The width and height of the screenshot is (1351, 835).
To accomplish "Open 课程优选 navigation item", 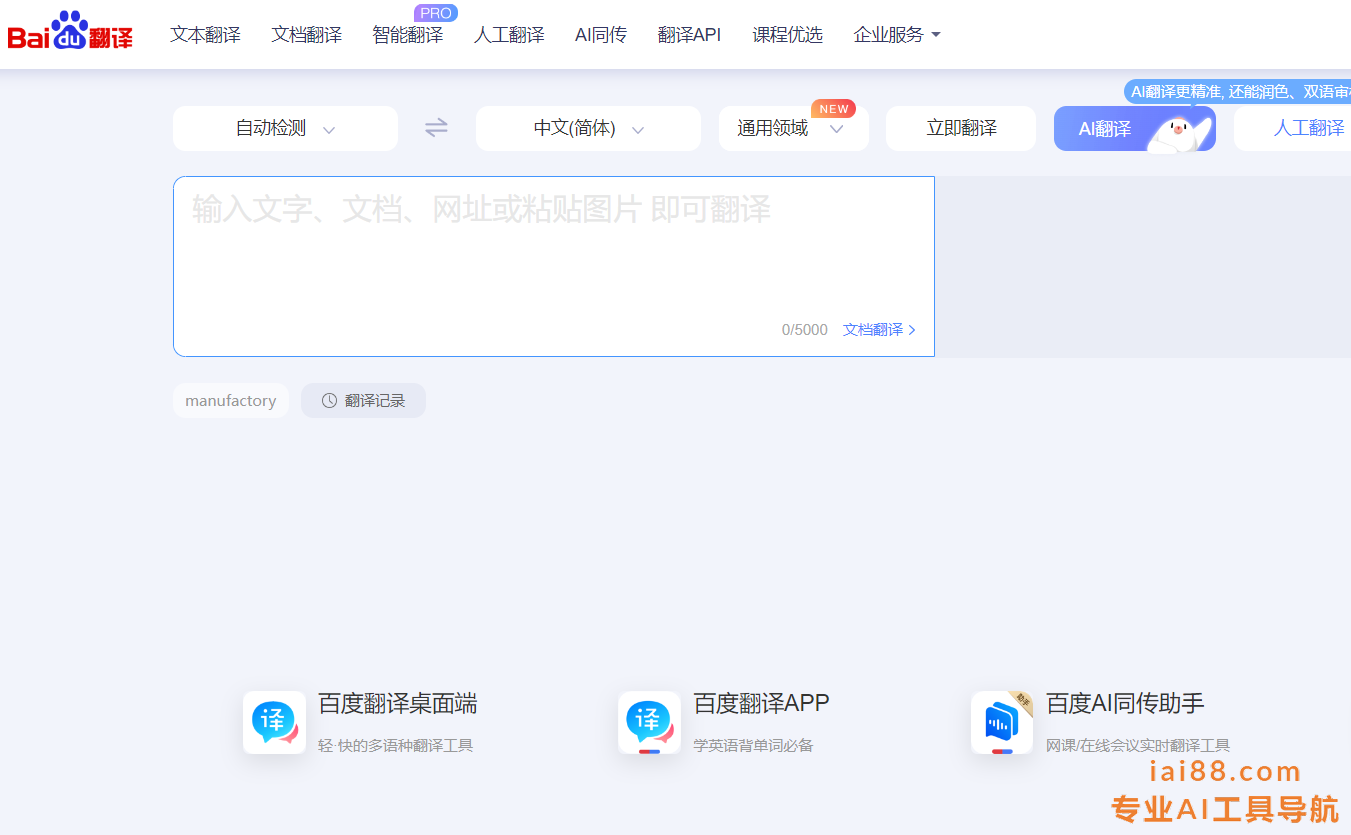I will click(x=787, y=35).
